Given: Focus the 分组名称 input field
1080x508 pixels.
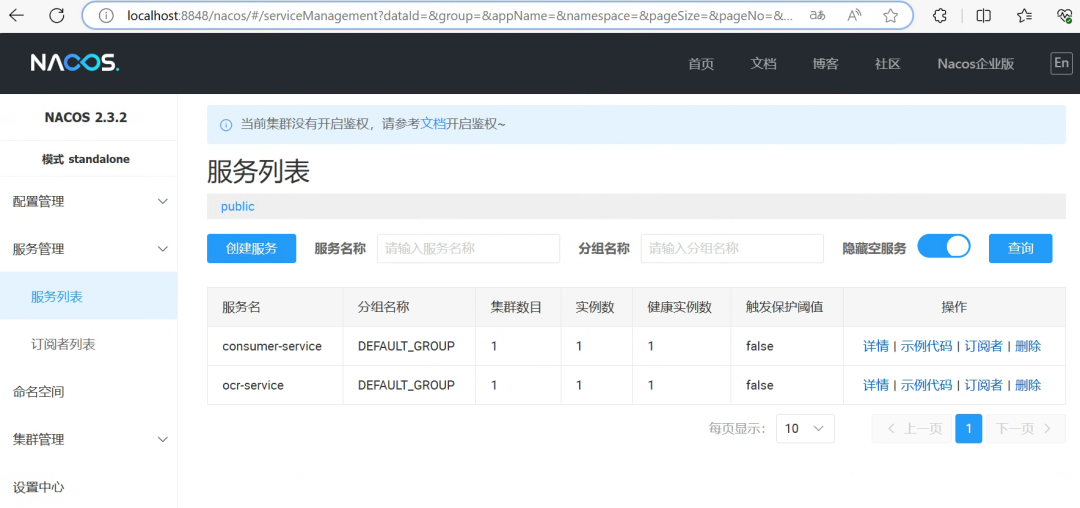Looking at the screenshot, I should (732, 248).
